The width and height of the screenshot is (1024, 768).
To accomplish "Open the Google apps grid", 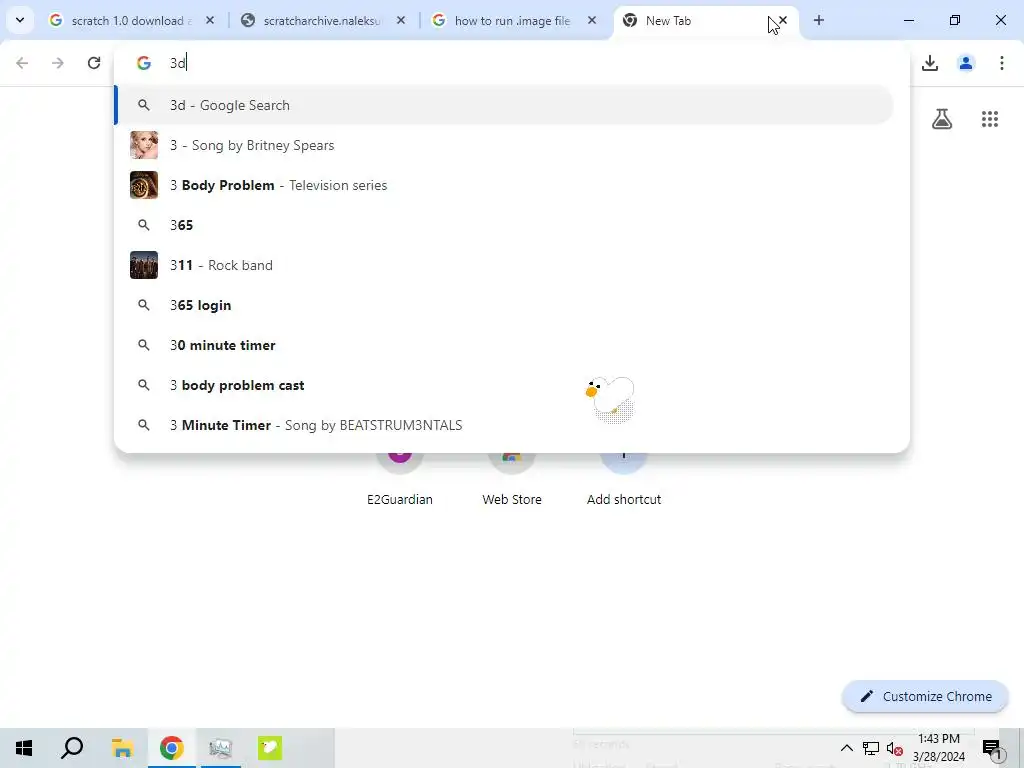I will 990,119.
